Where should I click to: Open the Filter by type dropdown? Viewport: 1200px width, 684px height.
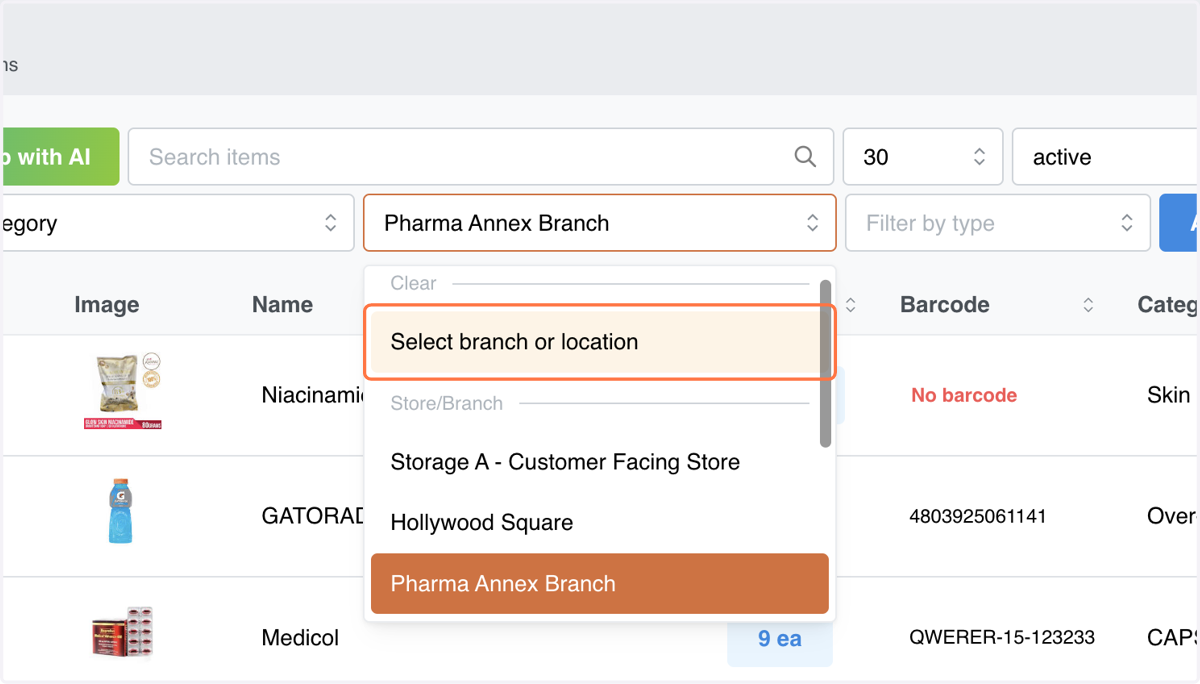click(x=998, y=223)
